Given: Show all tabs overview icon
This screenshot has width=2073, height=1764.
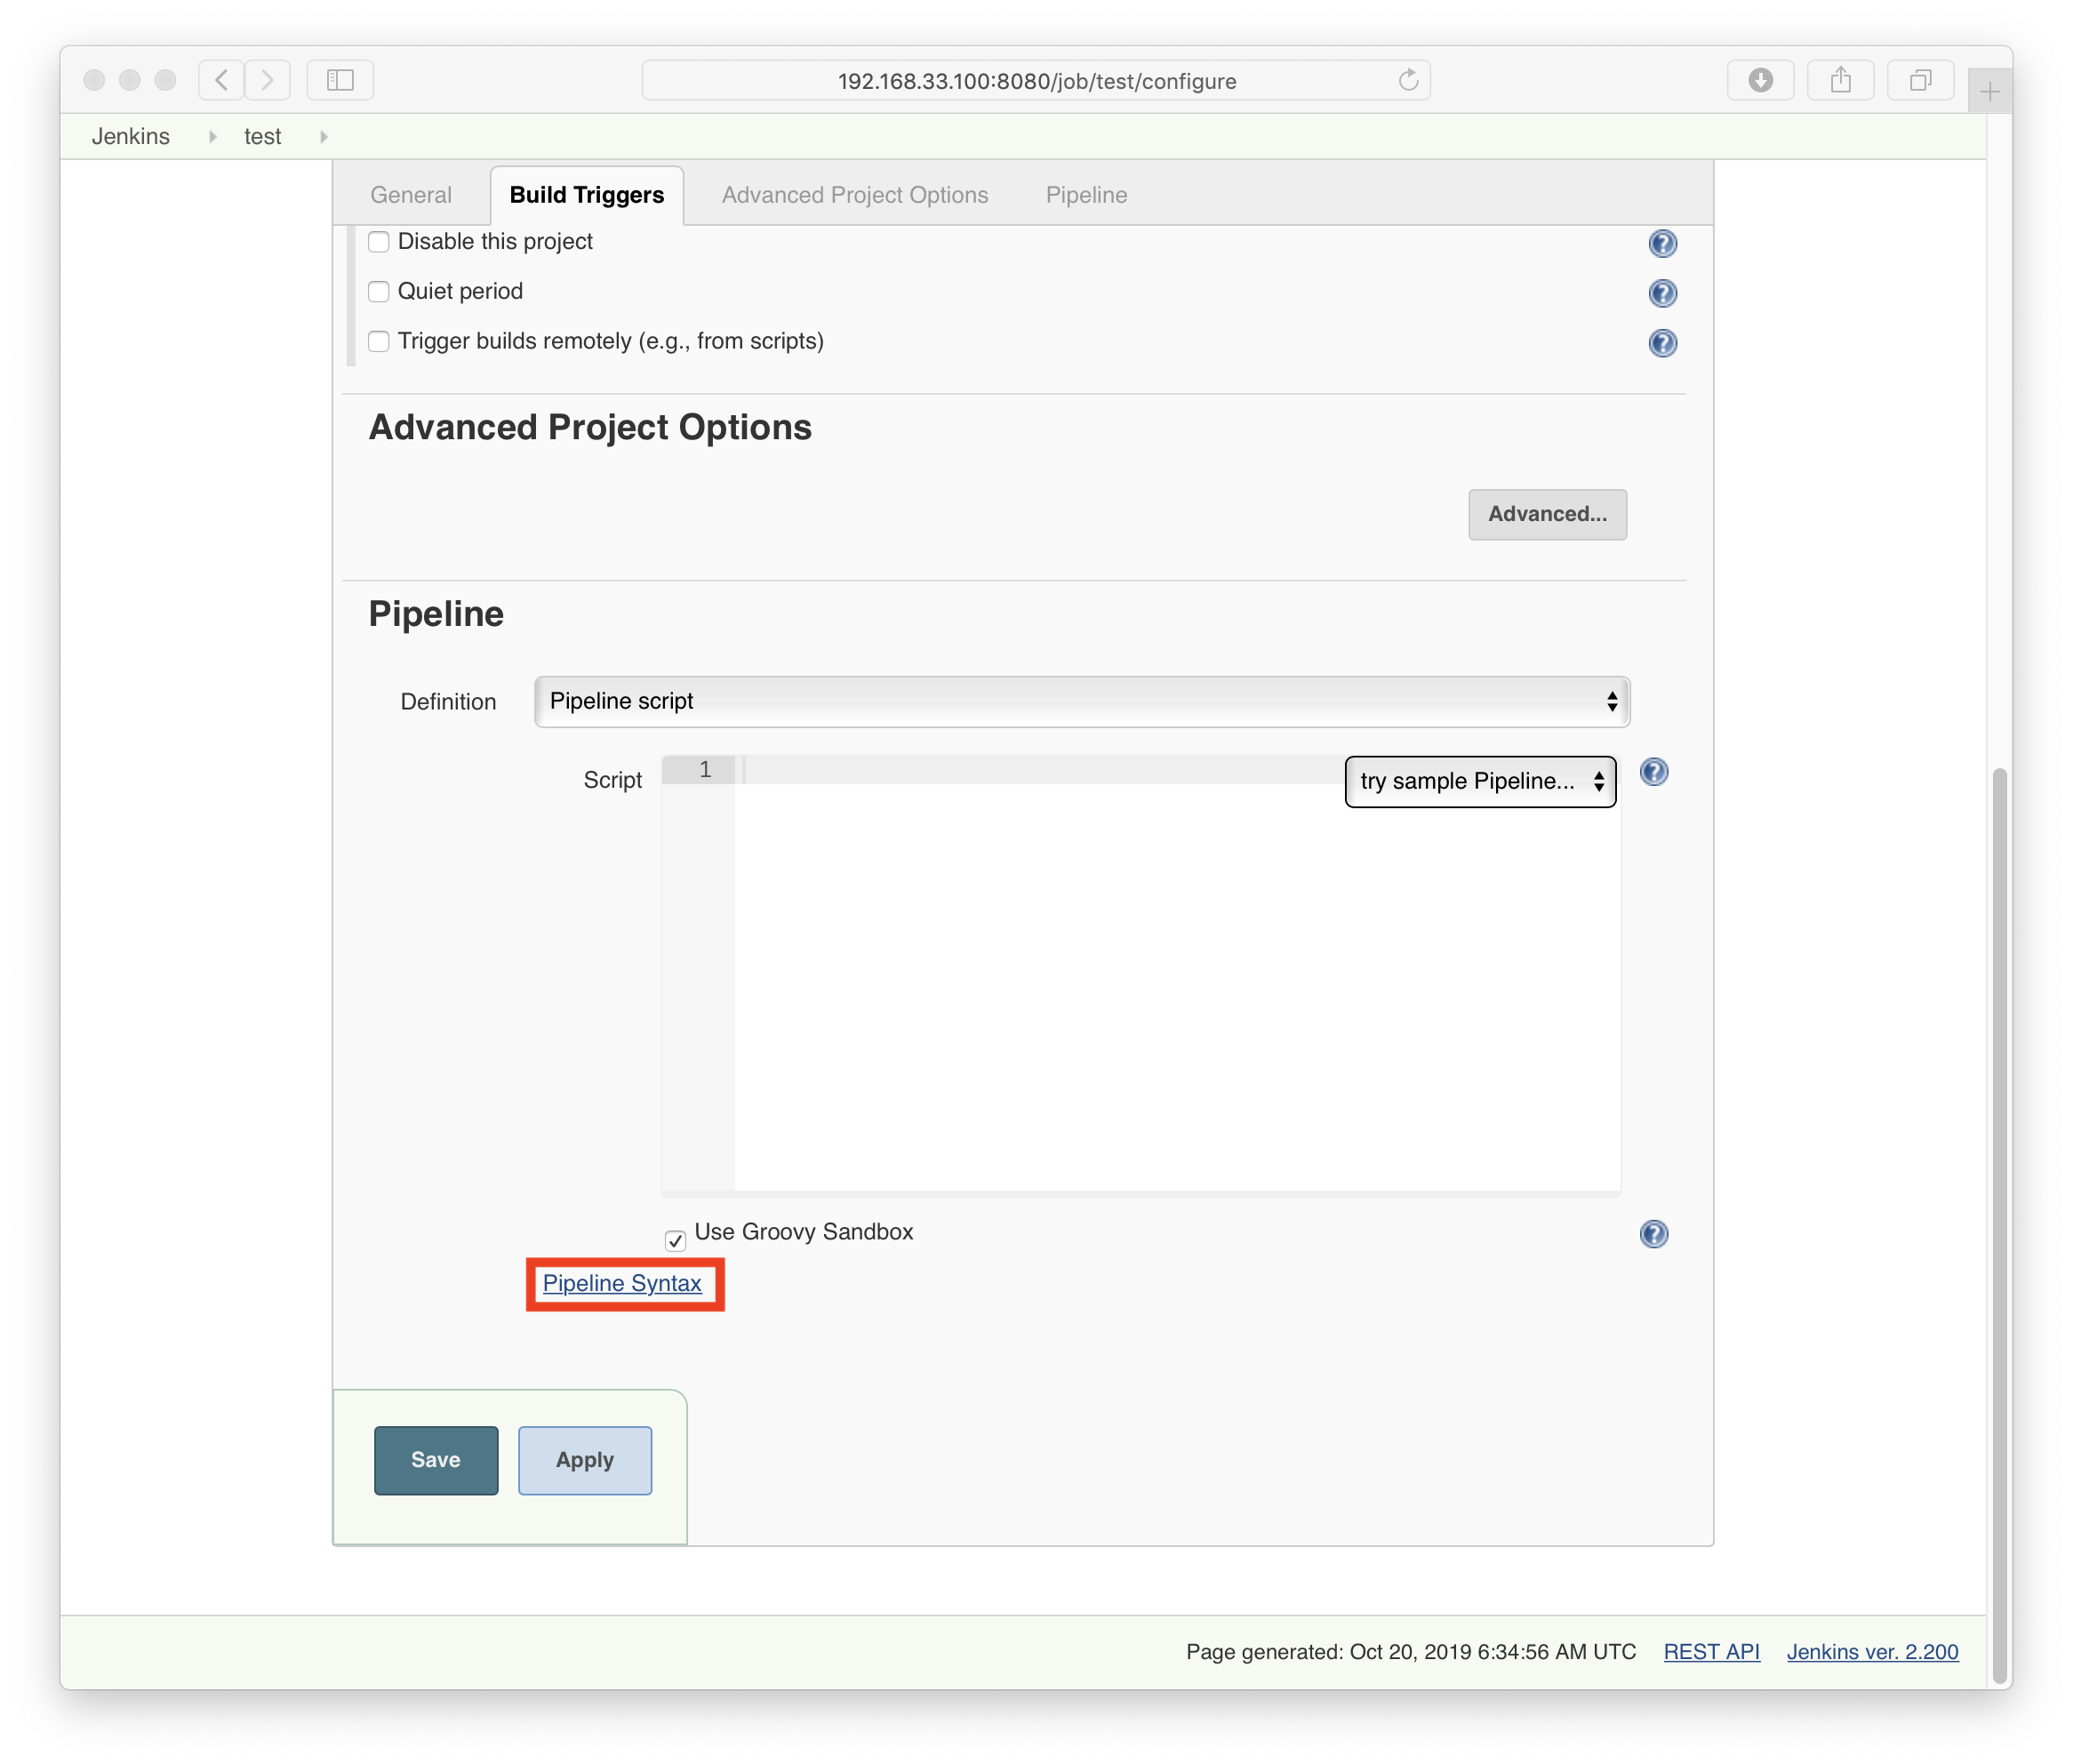Looking at the screenshot, I should click(1920, 80).
